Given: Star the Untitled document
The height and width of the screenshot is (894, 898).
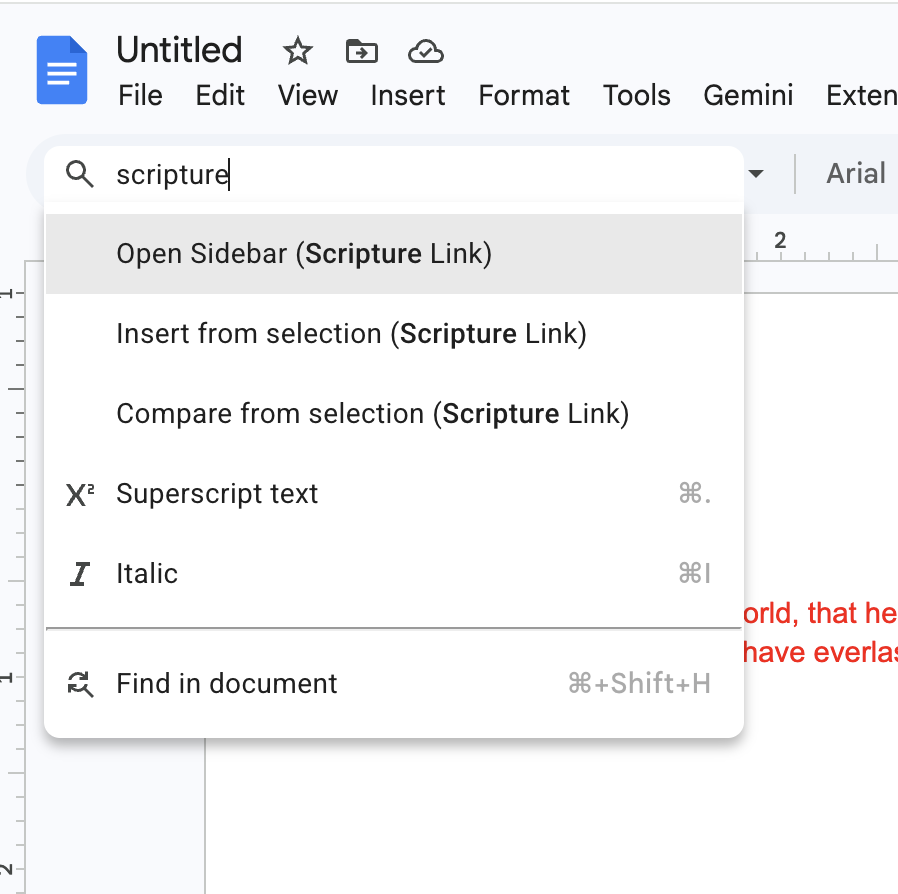Looking at the screenshot, I should (x=298, y=51).
